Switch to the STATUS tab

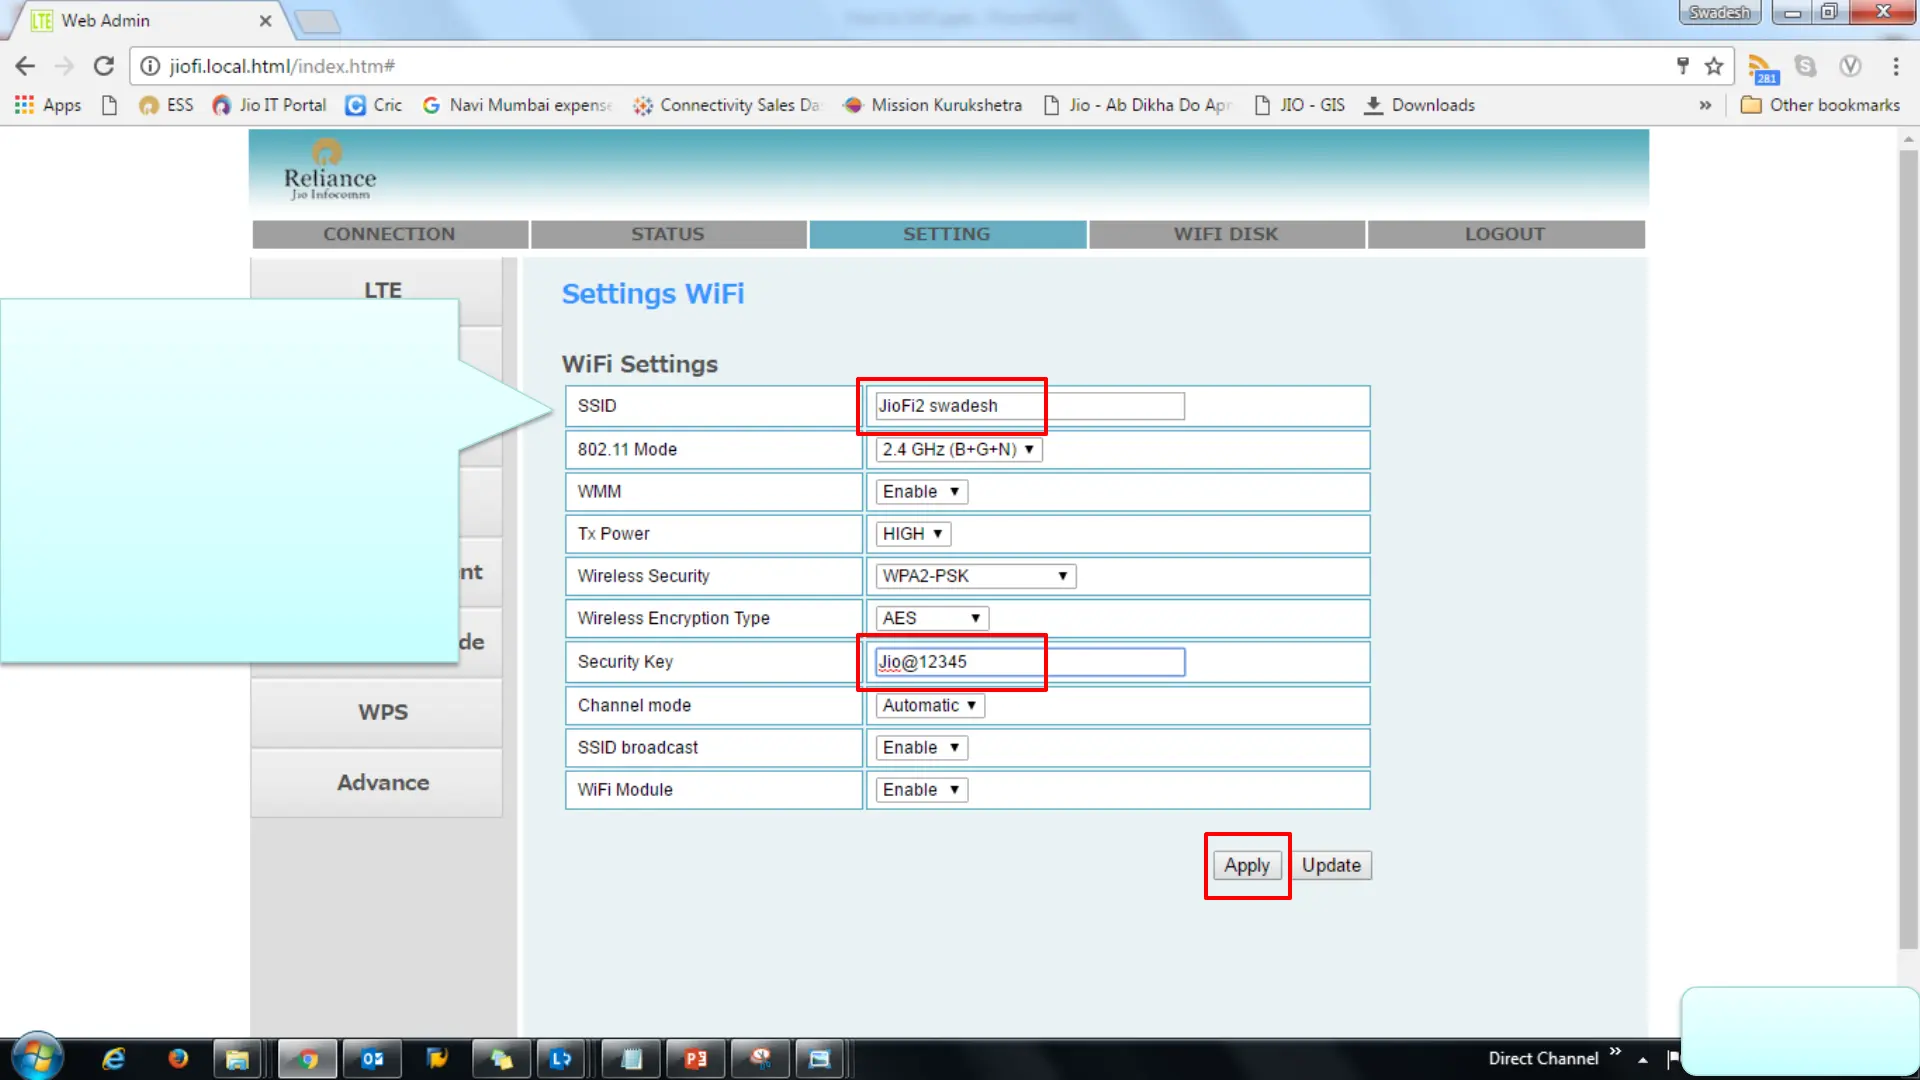(668, 234)
